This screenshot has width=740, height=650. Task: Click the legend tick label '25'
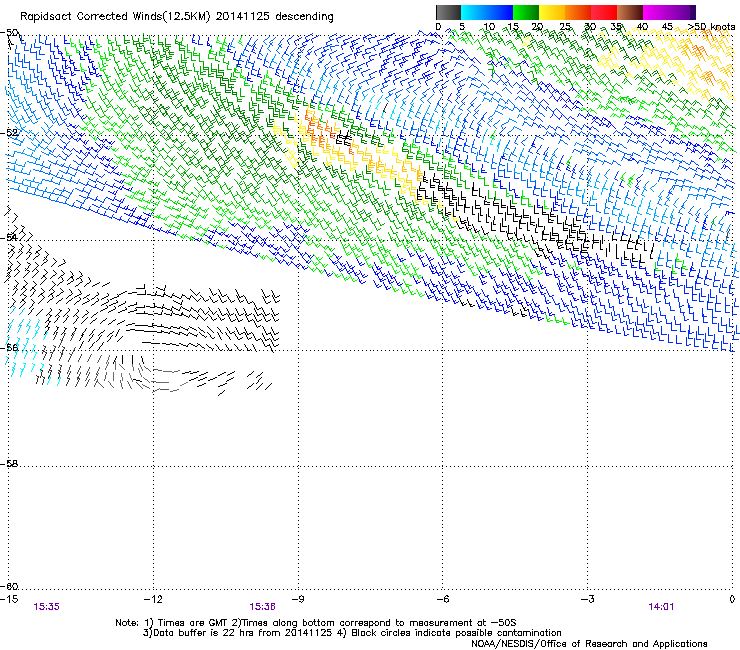(x=565, y=27)
